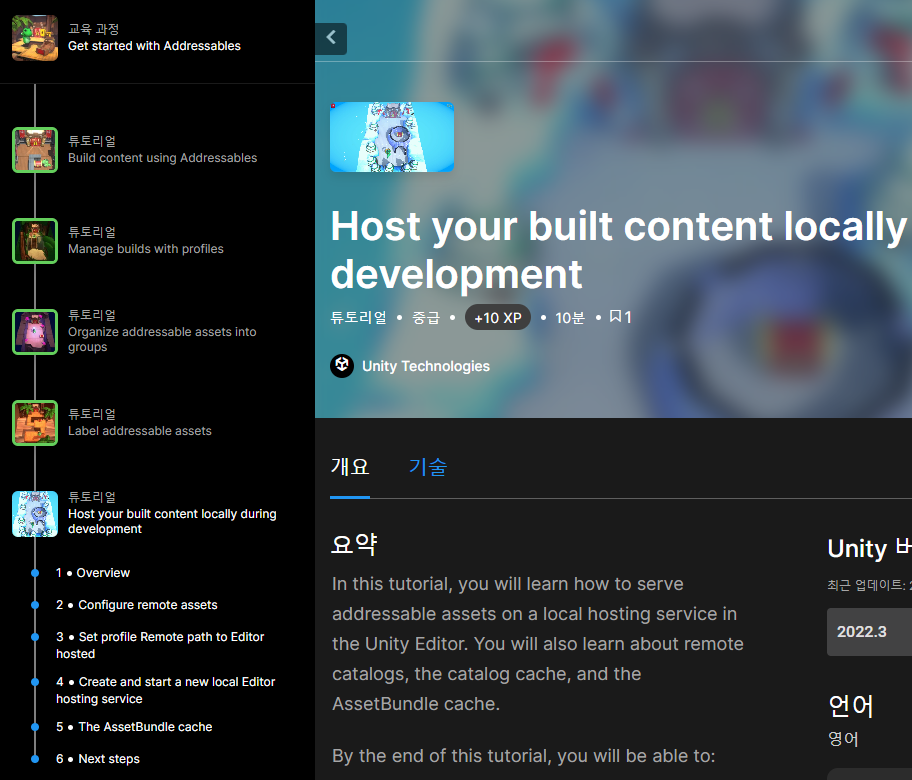Open sidebar Host your built content locally thumbnail

pyautogui.click(x=35, y=514)
